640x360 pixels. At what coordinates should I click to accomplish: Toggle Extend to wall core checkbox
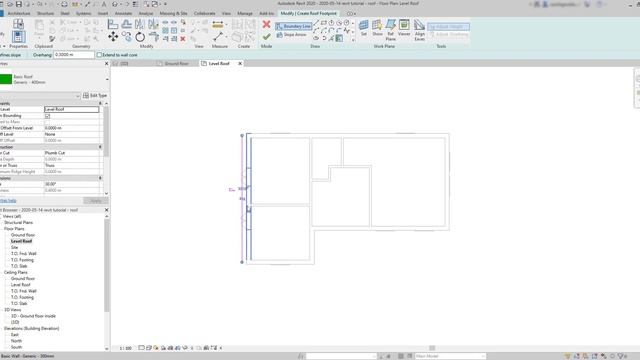pyautogui.click(x=99, y=55)
